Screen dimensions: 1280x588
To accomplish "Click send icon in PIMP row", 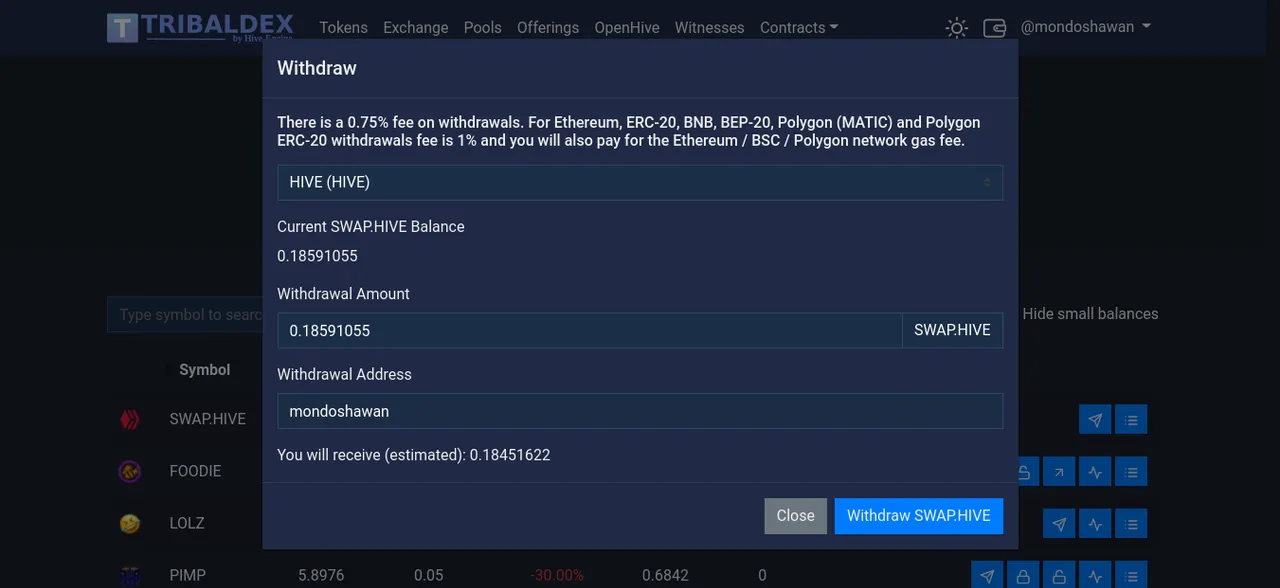I will (987, 576).
